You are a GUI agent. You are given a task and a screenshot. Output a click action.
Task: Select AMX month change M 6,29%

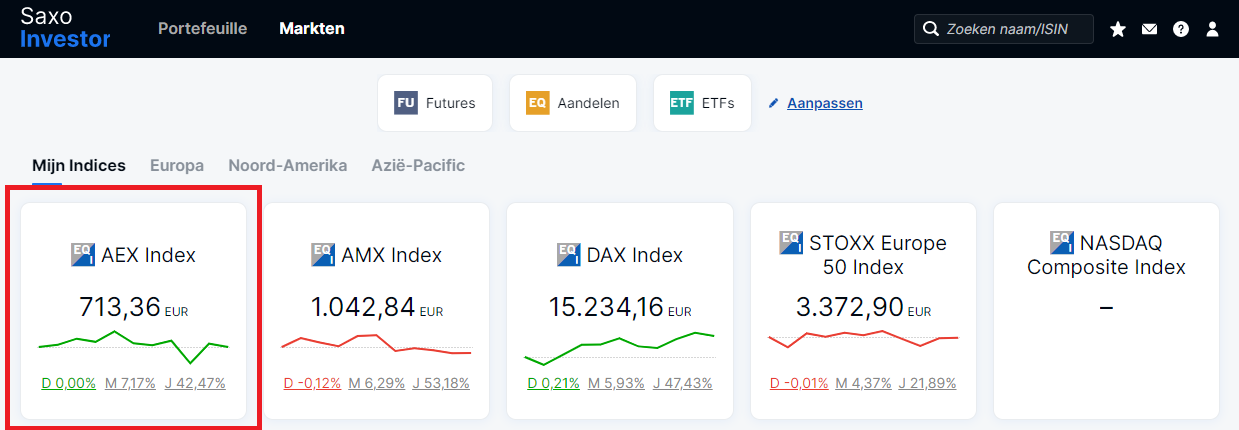pyautogui.click(x=375, y=383)
